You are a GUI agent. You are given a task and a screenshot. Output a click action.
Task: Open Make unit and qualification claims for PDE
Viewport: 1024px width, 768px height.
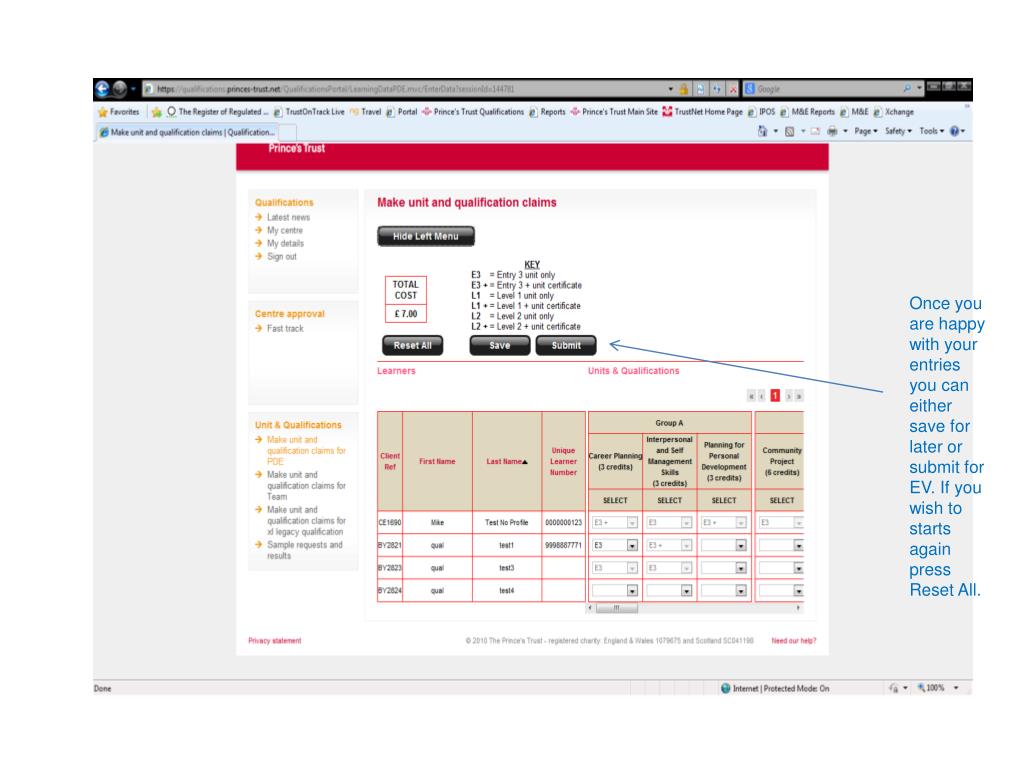(x=306, y=451)
